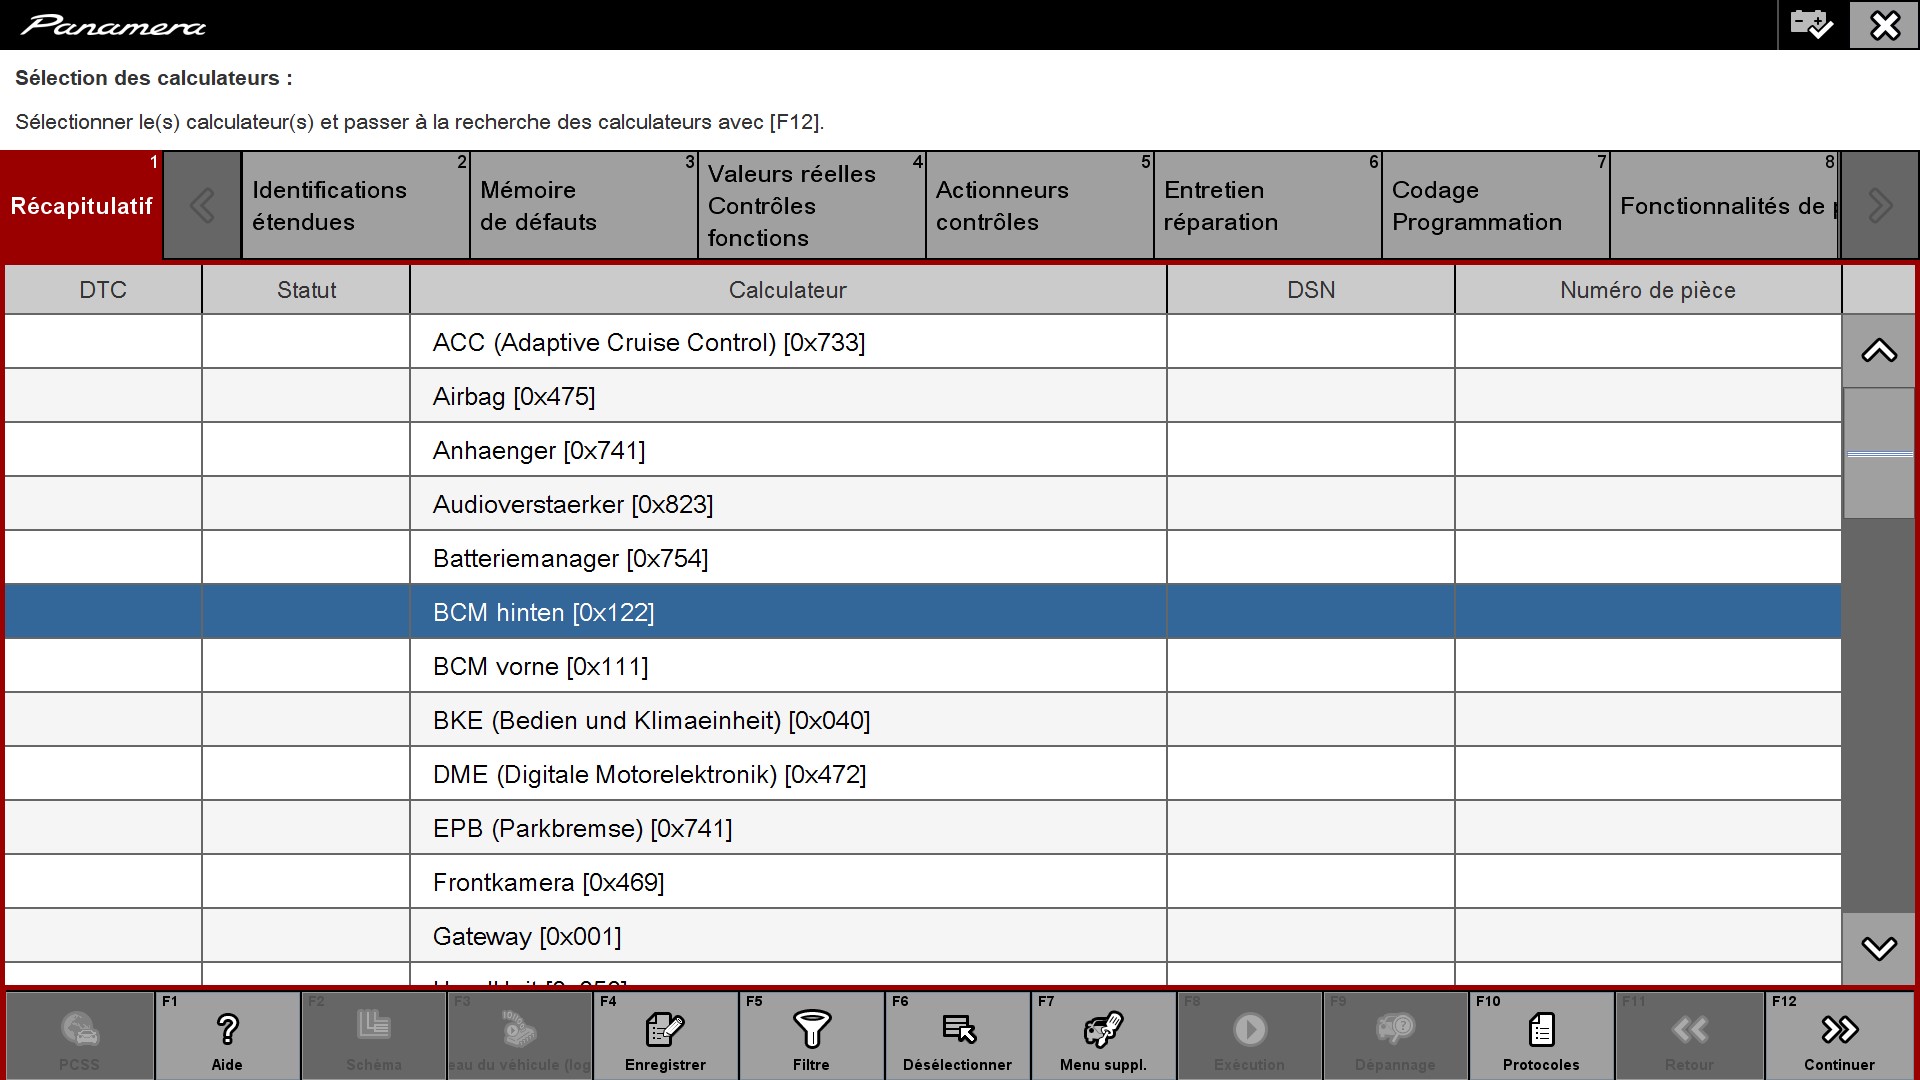The image size is (1920, 1080).
Task: Select Batteriemanager [0x754] row
Action: coord(923,558)
